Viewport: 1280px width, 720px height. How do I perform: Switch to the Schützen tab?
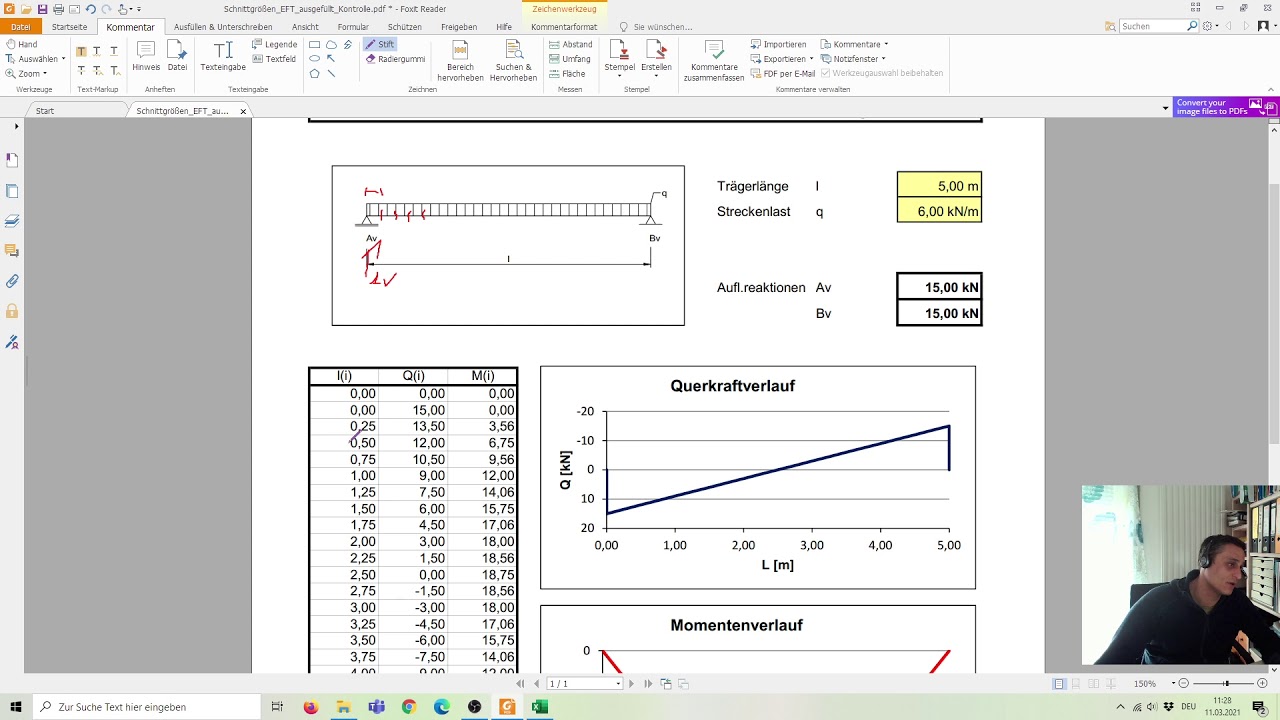[404, 27]
